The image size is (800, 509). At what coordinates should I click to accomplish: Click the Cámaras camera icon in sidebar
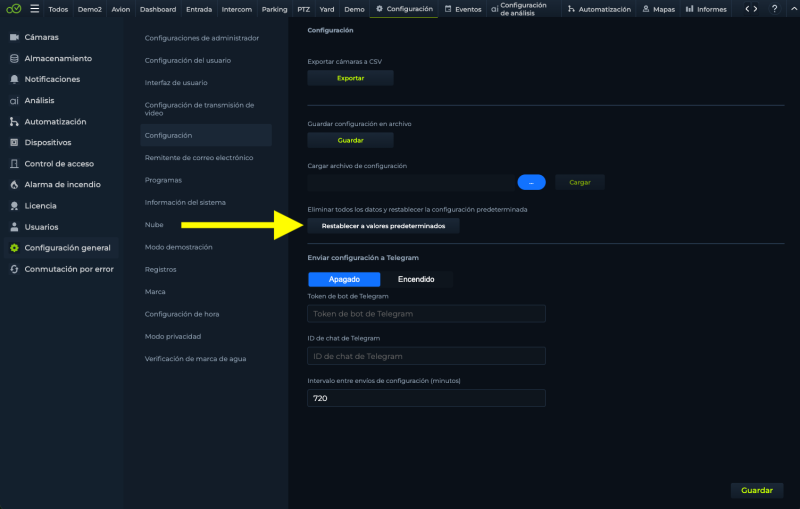[14, 37]
